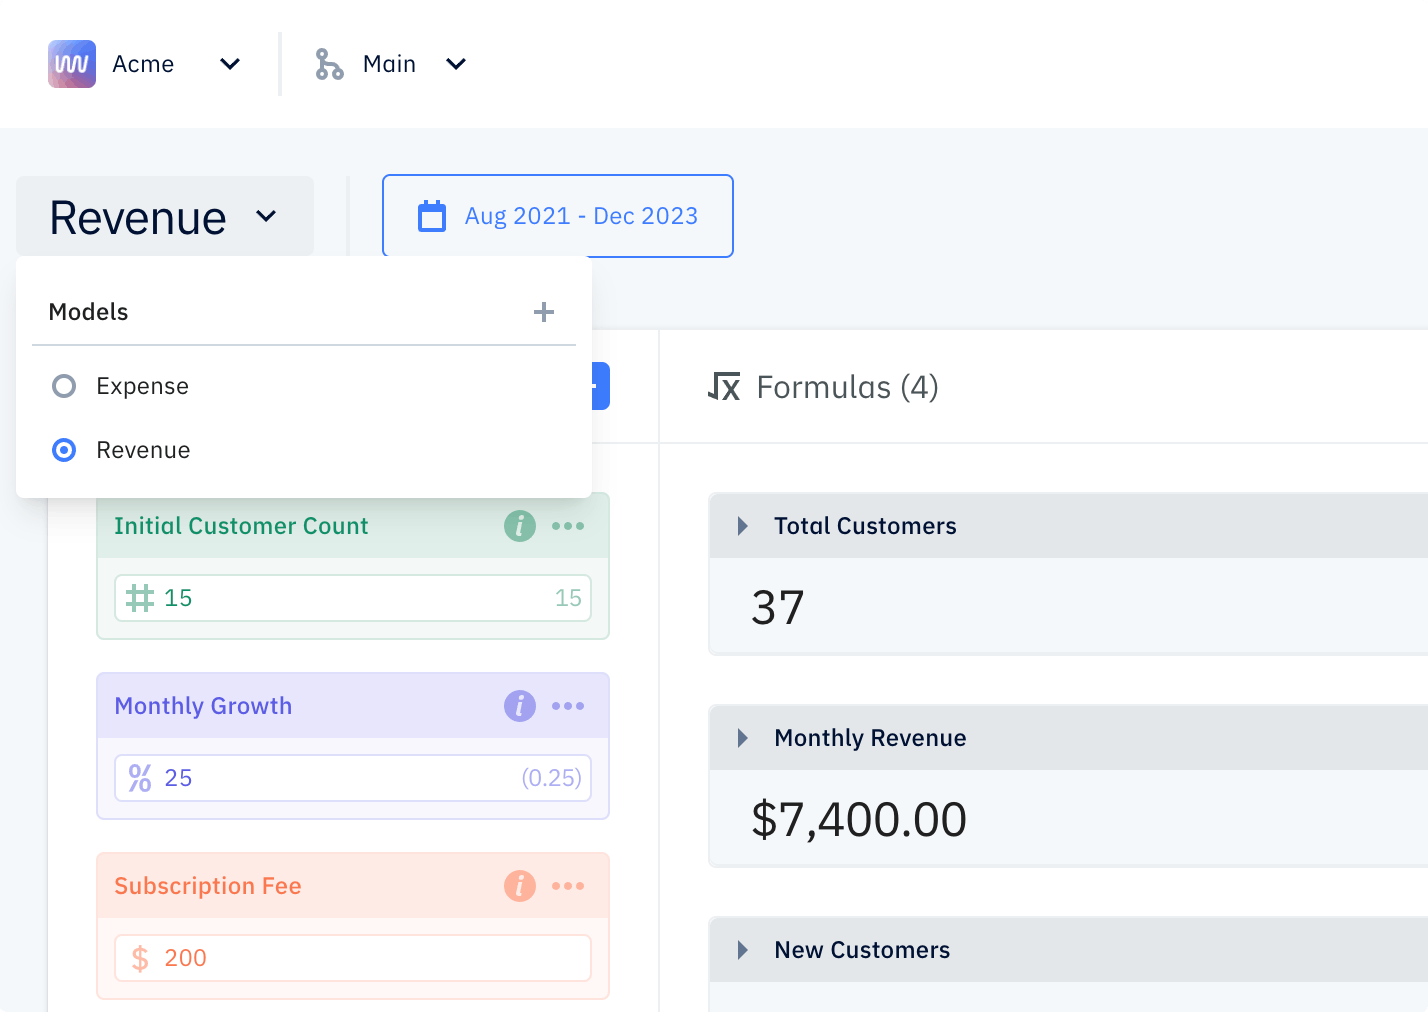Click info icon on Initial Customer Count
Image resolution: width=1428 pixels, height=1012 pixels.
coord(520,526)
